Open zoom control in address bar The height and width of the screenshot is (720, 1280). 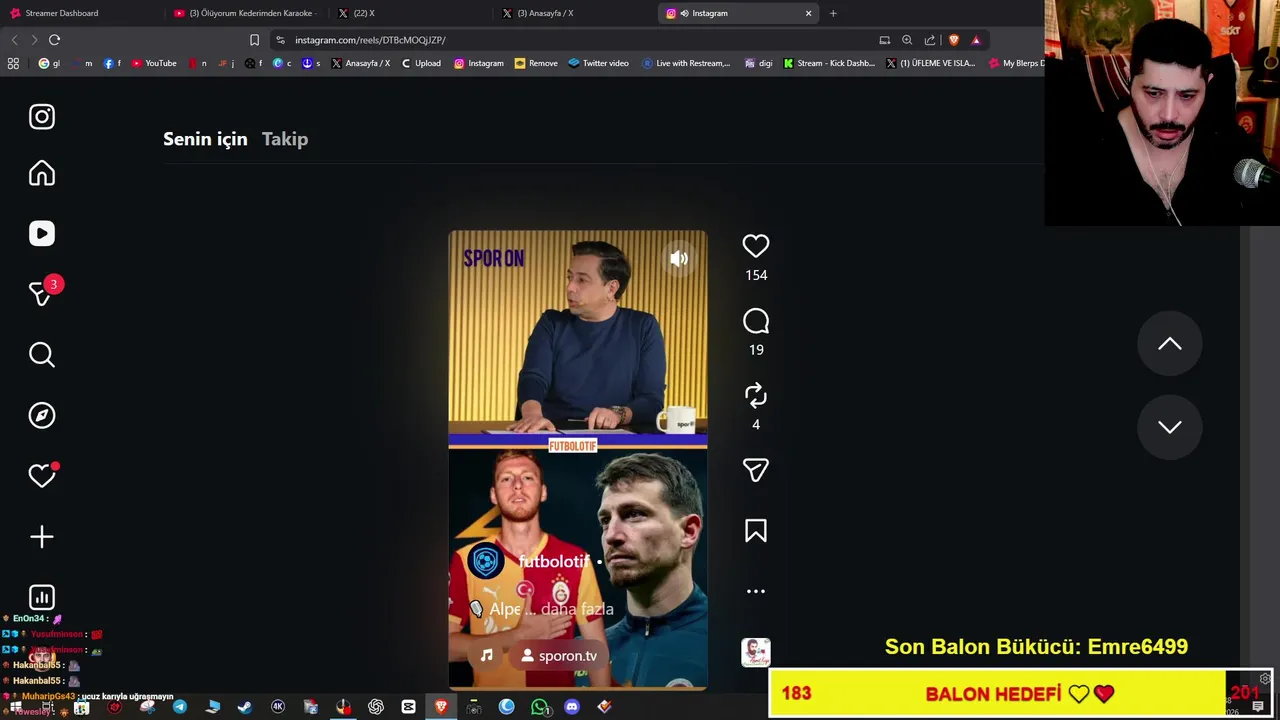tap(907, 40)
